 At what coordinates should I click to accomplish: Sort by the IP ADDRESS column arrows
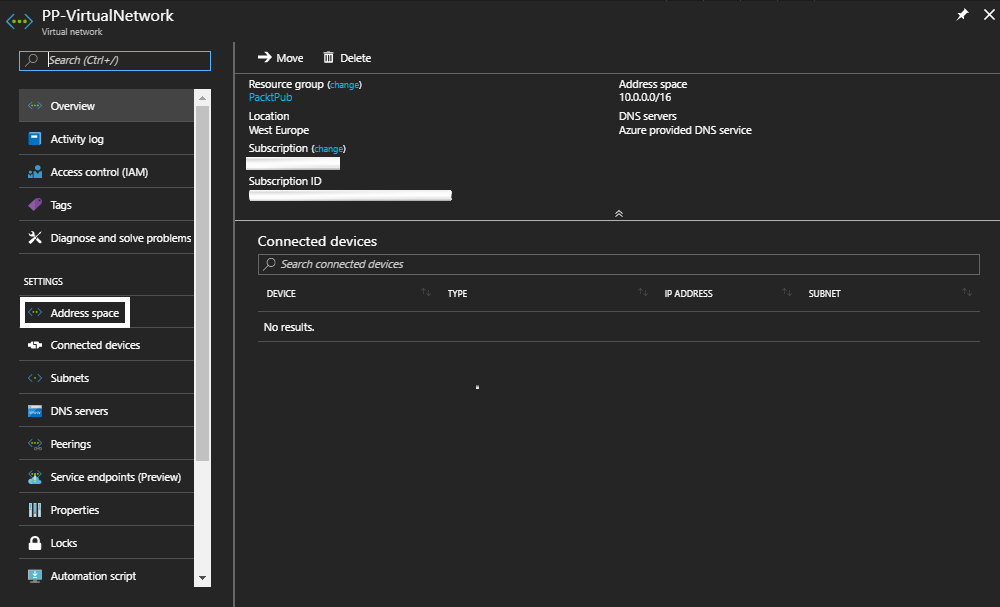click(786, 293)
